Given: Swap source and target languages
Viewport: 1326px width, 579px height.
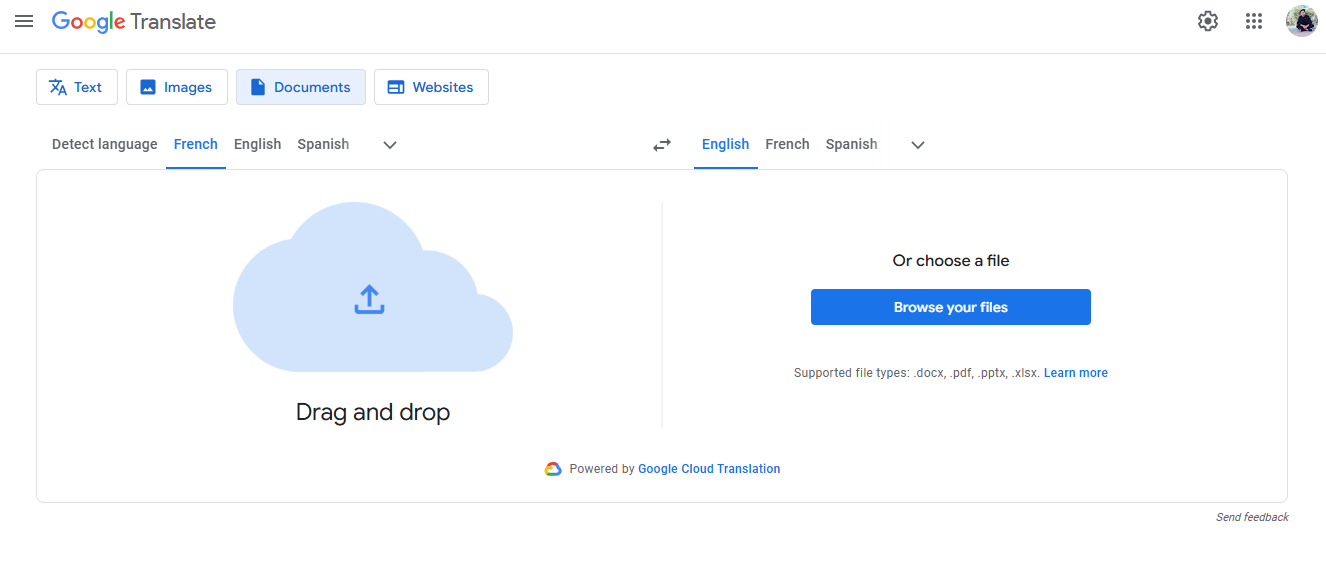Looking at the screenshot, I should click(x=662, y=144).
